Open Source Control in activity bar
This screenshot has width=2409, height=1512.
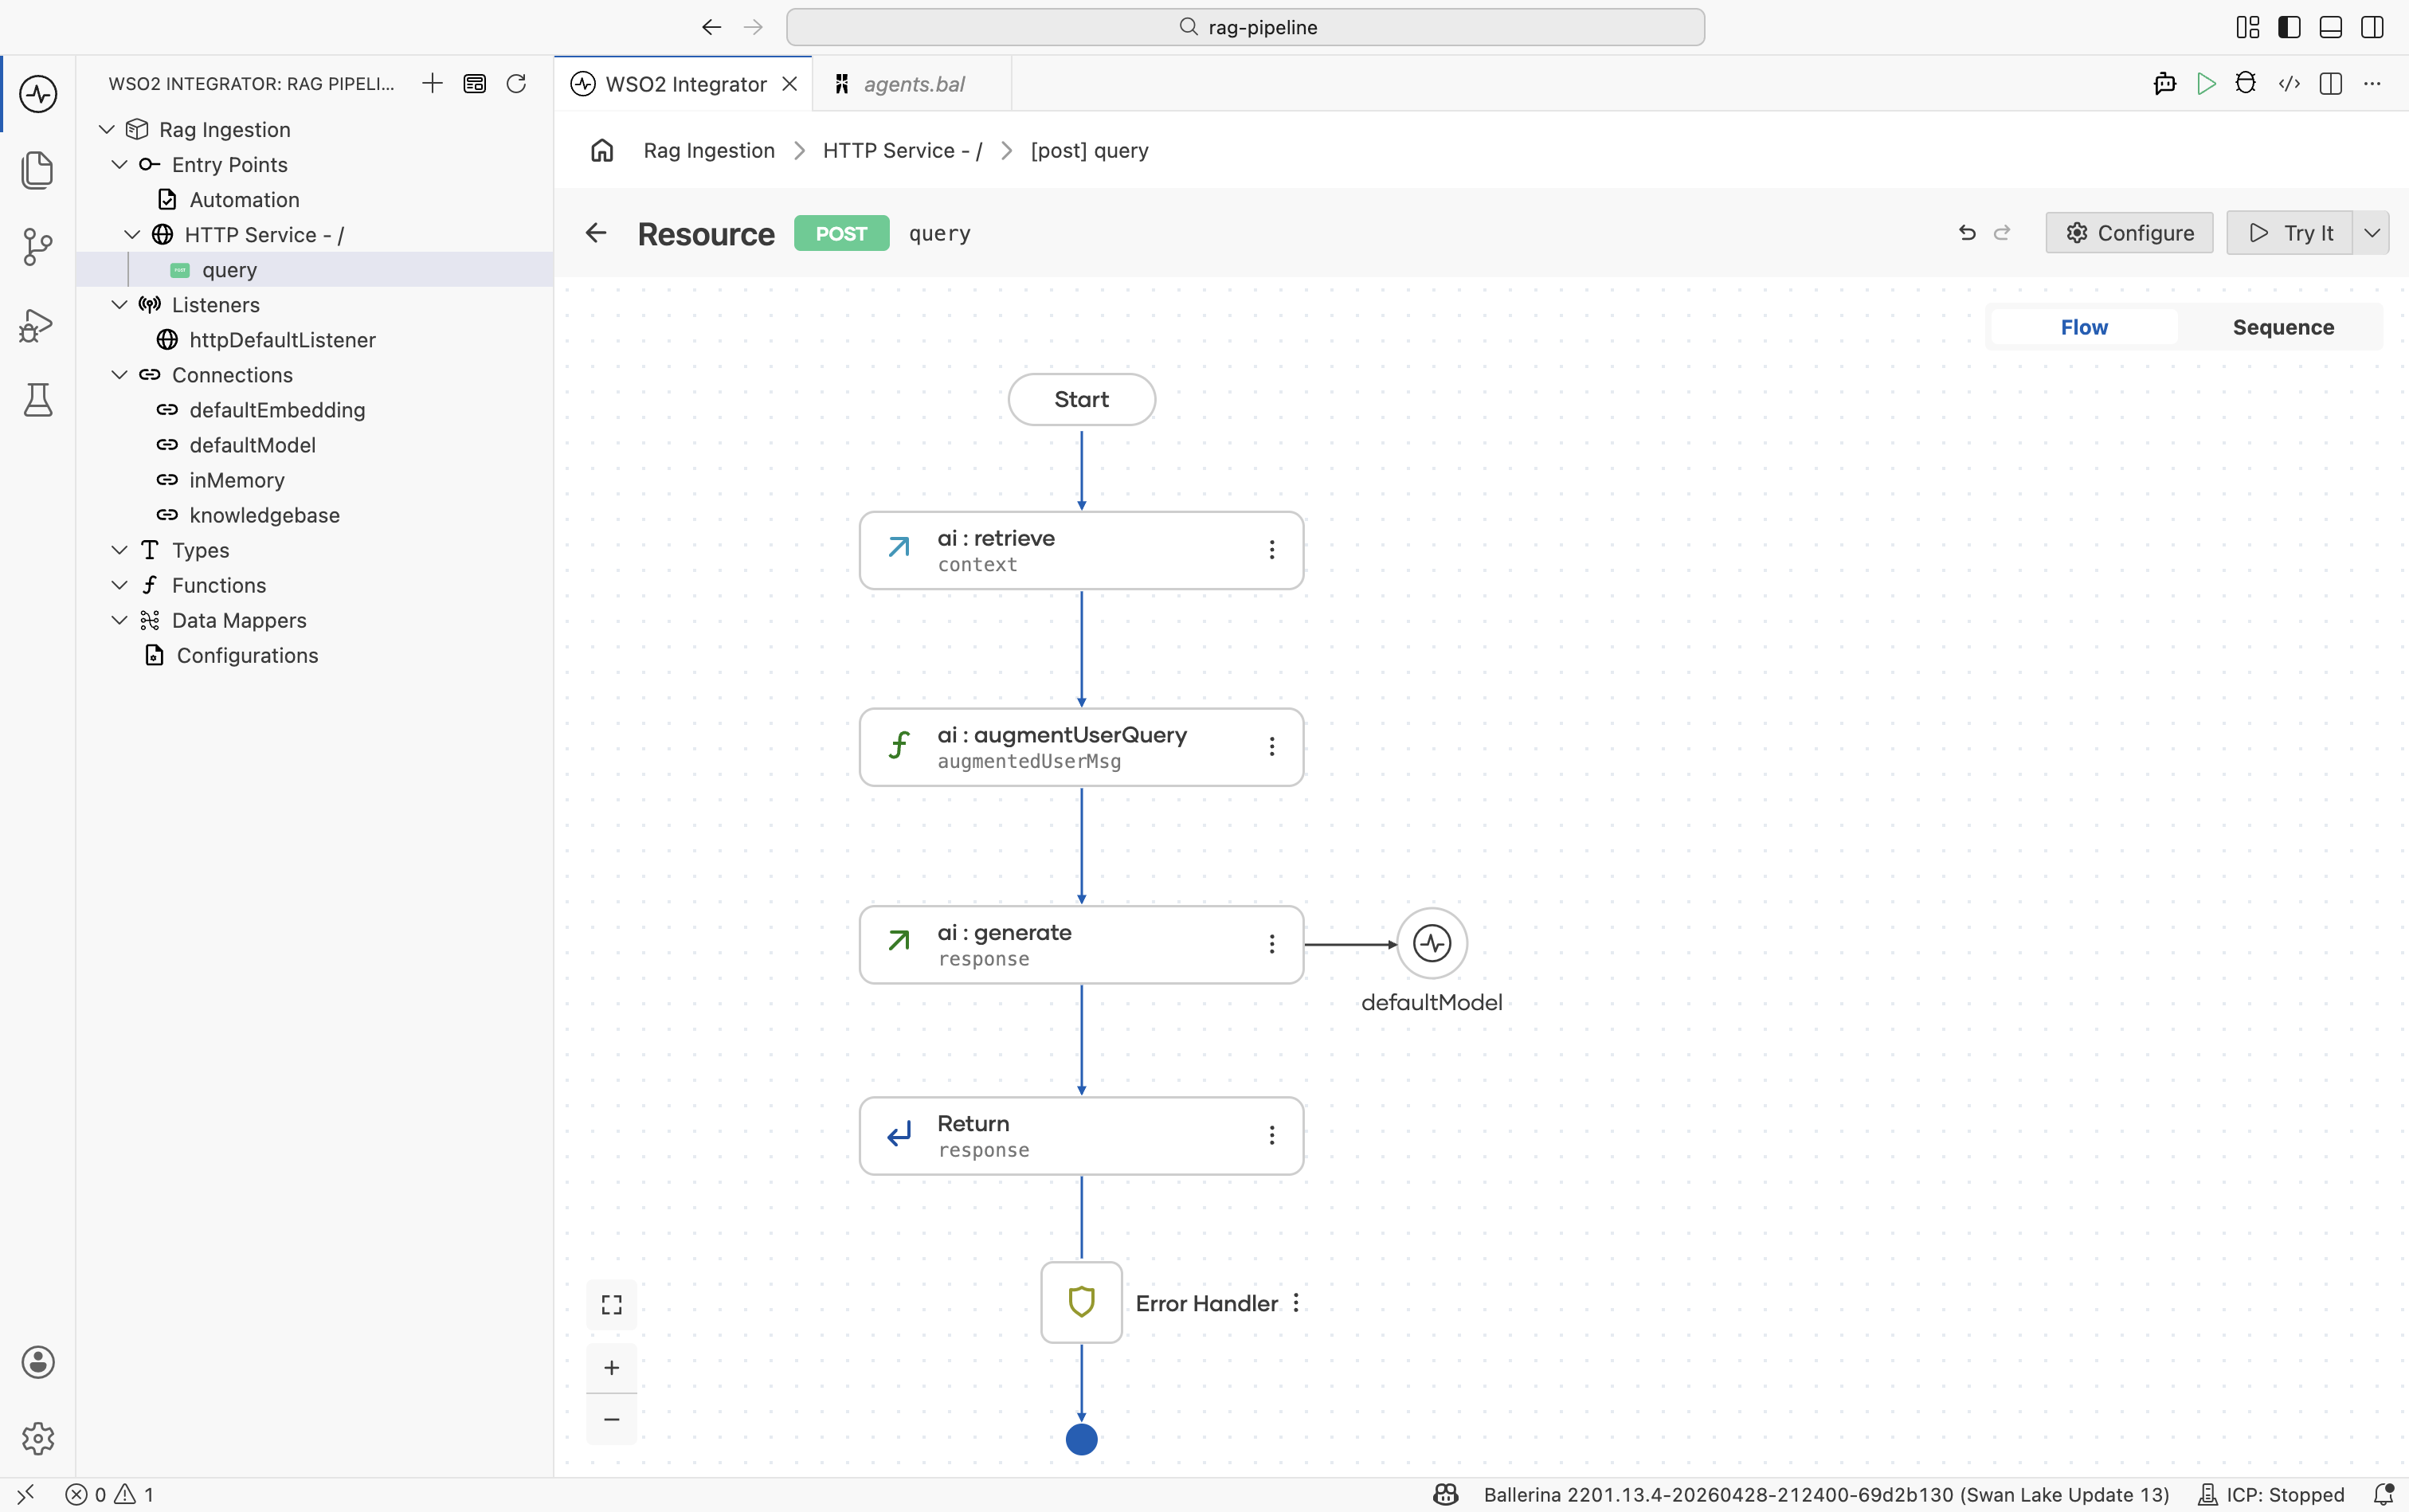(38, 247)
